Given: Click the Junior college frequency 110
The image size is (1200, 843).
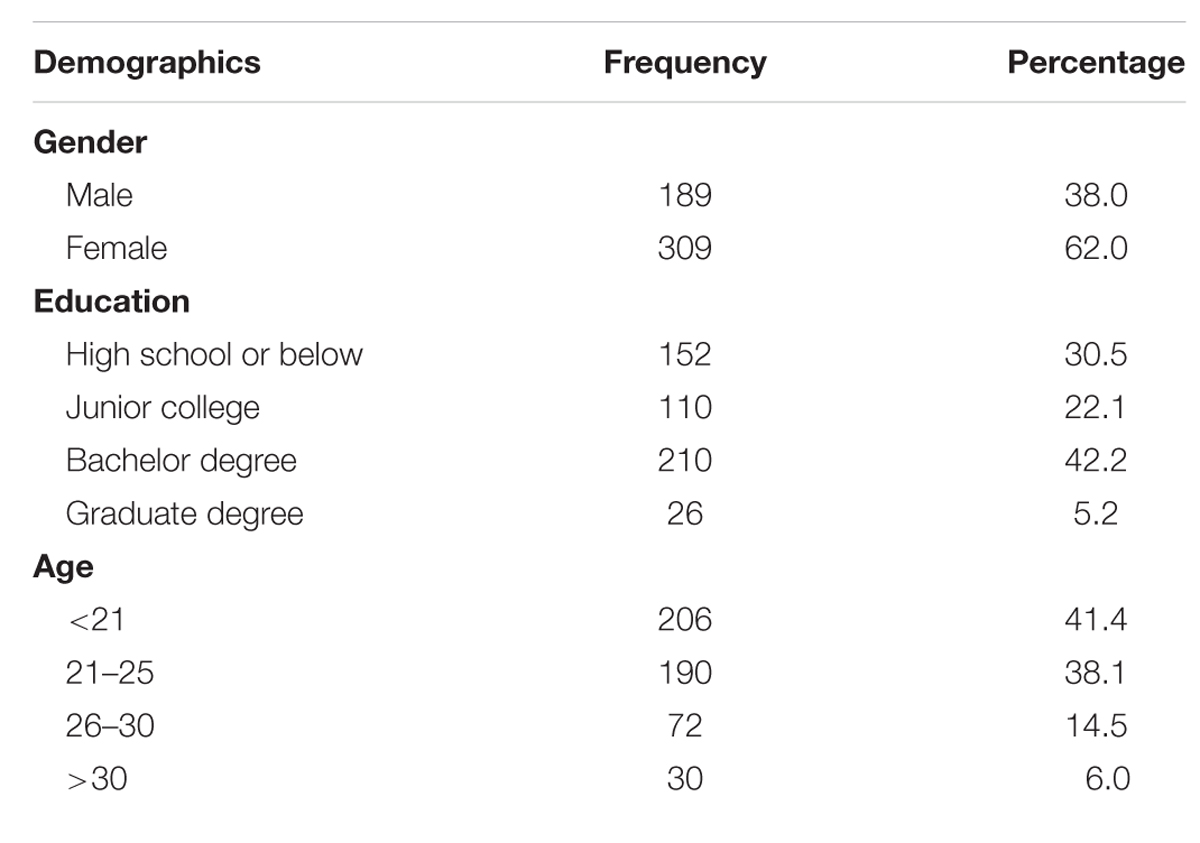Looking at the screenshot, I should tap(685, 407).
